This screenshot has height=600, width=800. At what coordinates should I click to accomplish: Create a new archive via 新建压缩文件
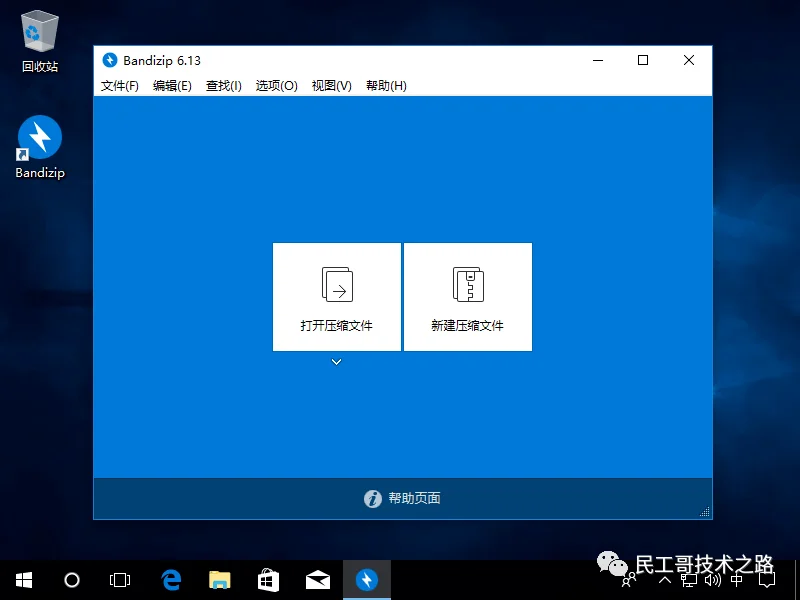[x=467, y=296]
